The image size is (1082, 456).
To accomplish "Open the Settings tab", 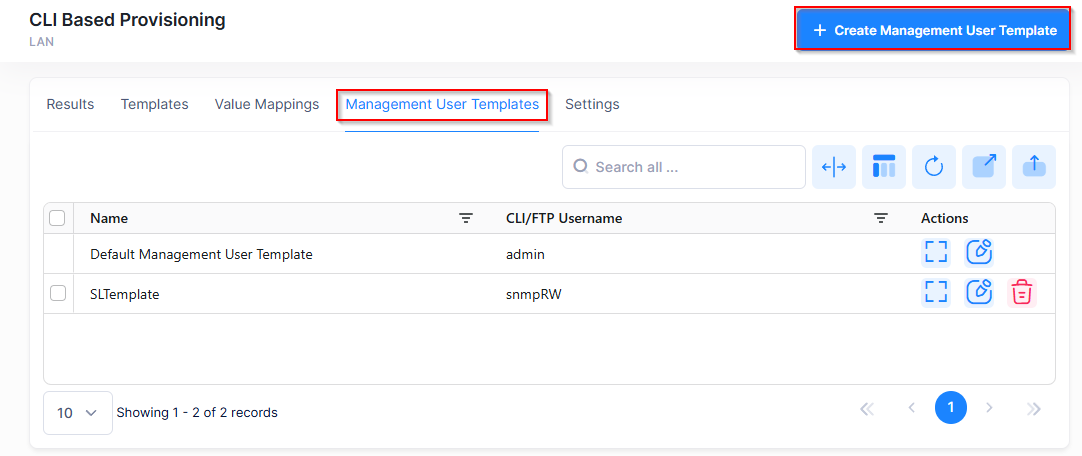I will [592, 104].
